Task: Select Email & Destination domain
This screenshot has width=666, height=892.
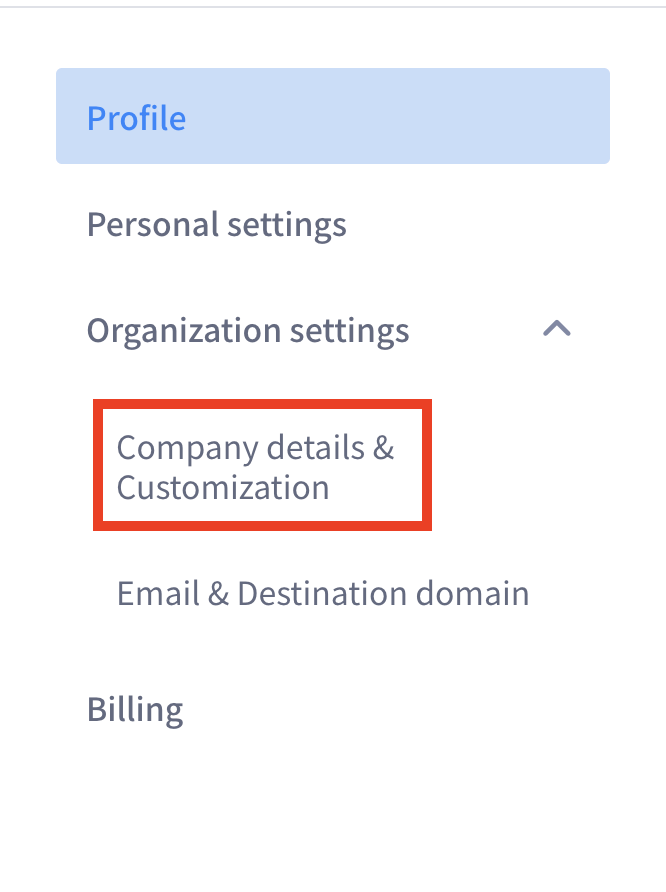Action: [322, 593]
